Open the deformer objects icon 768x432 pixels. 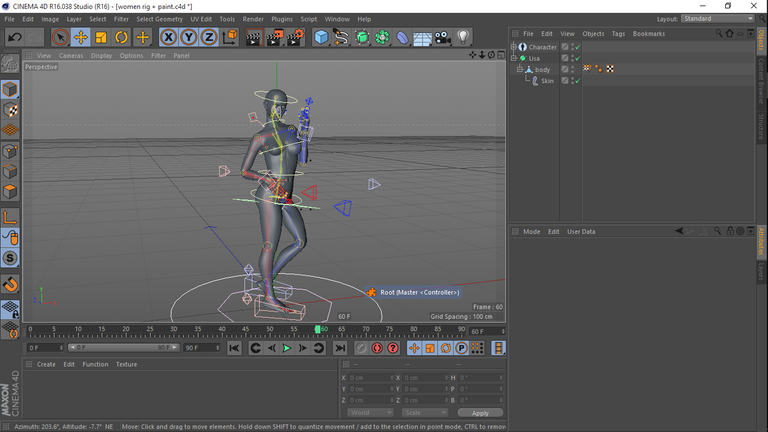402,37
